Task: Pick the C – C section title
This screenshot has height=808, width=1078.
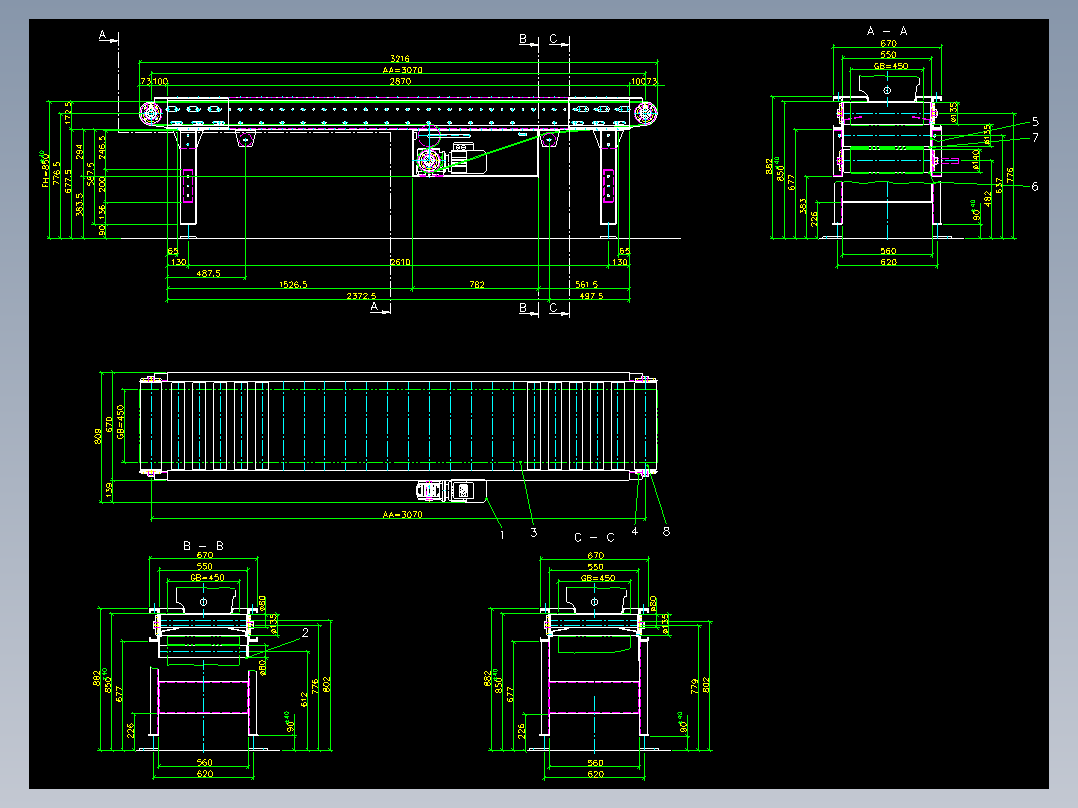Action: point(594,538)
